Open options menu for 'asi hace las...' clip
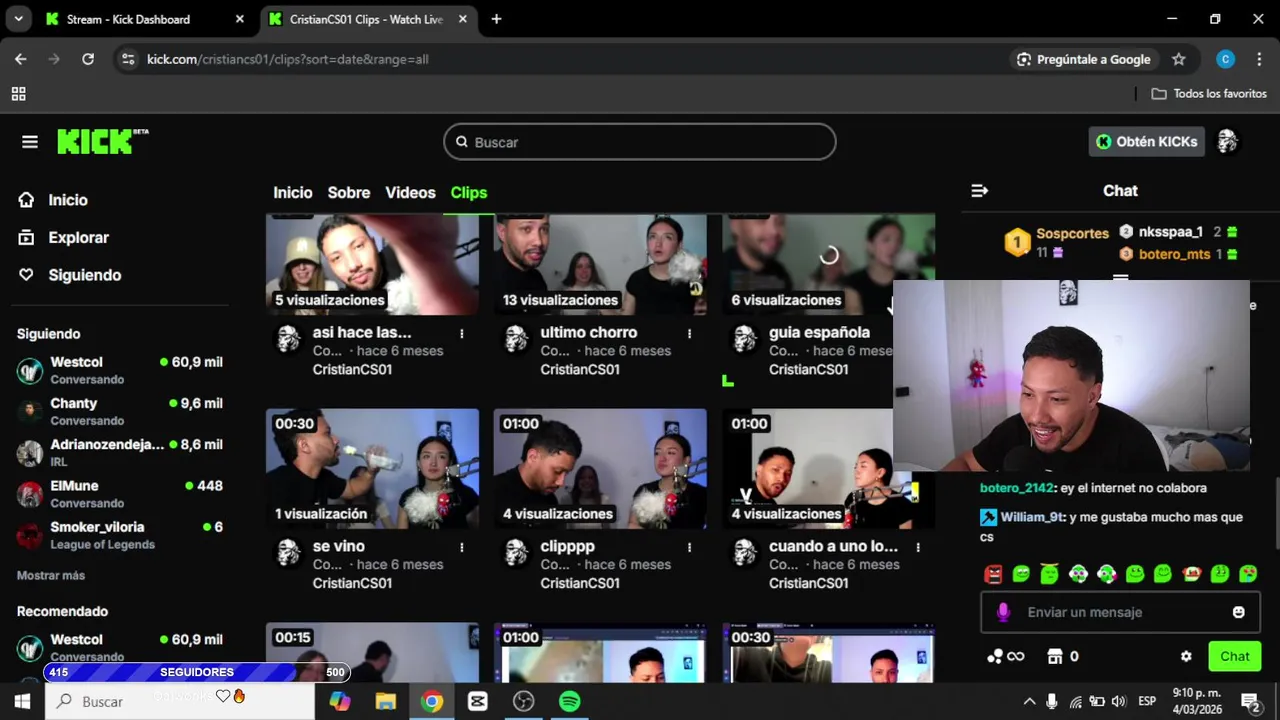Screen dimensions: 1280x720 (461, 333)
